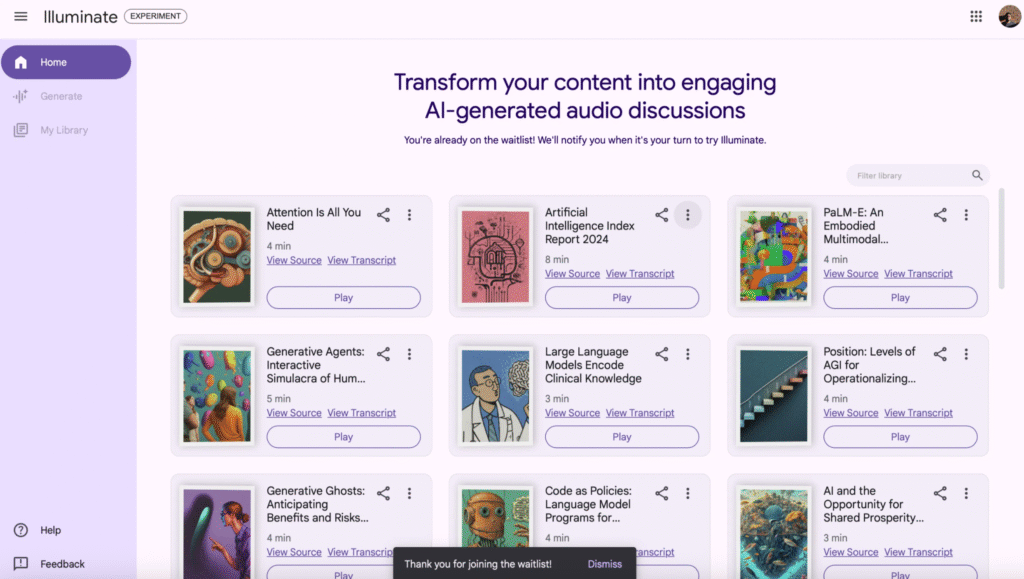Share the PaLM-E card

(x=940, y=215)
